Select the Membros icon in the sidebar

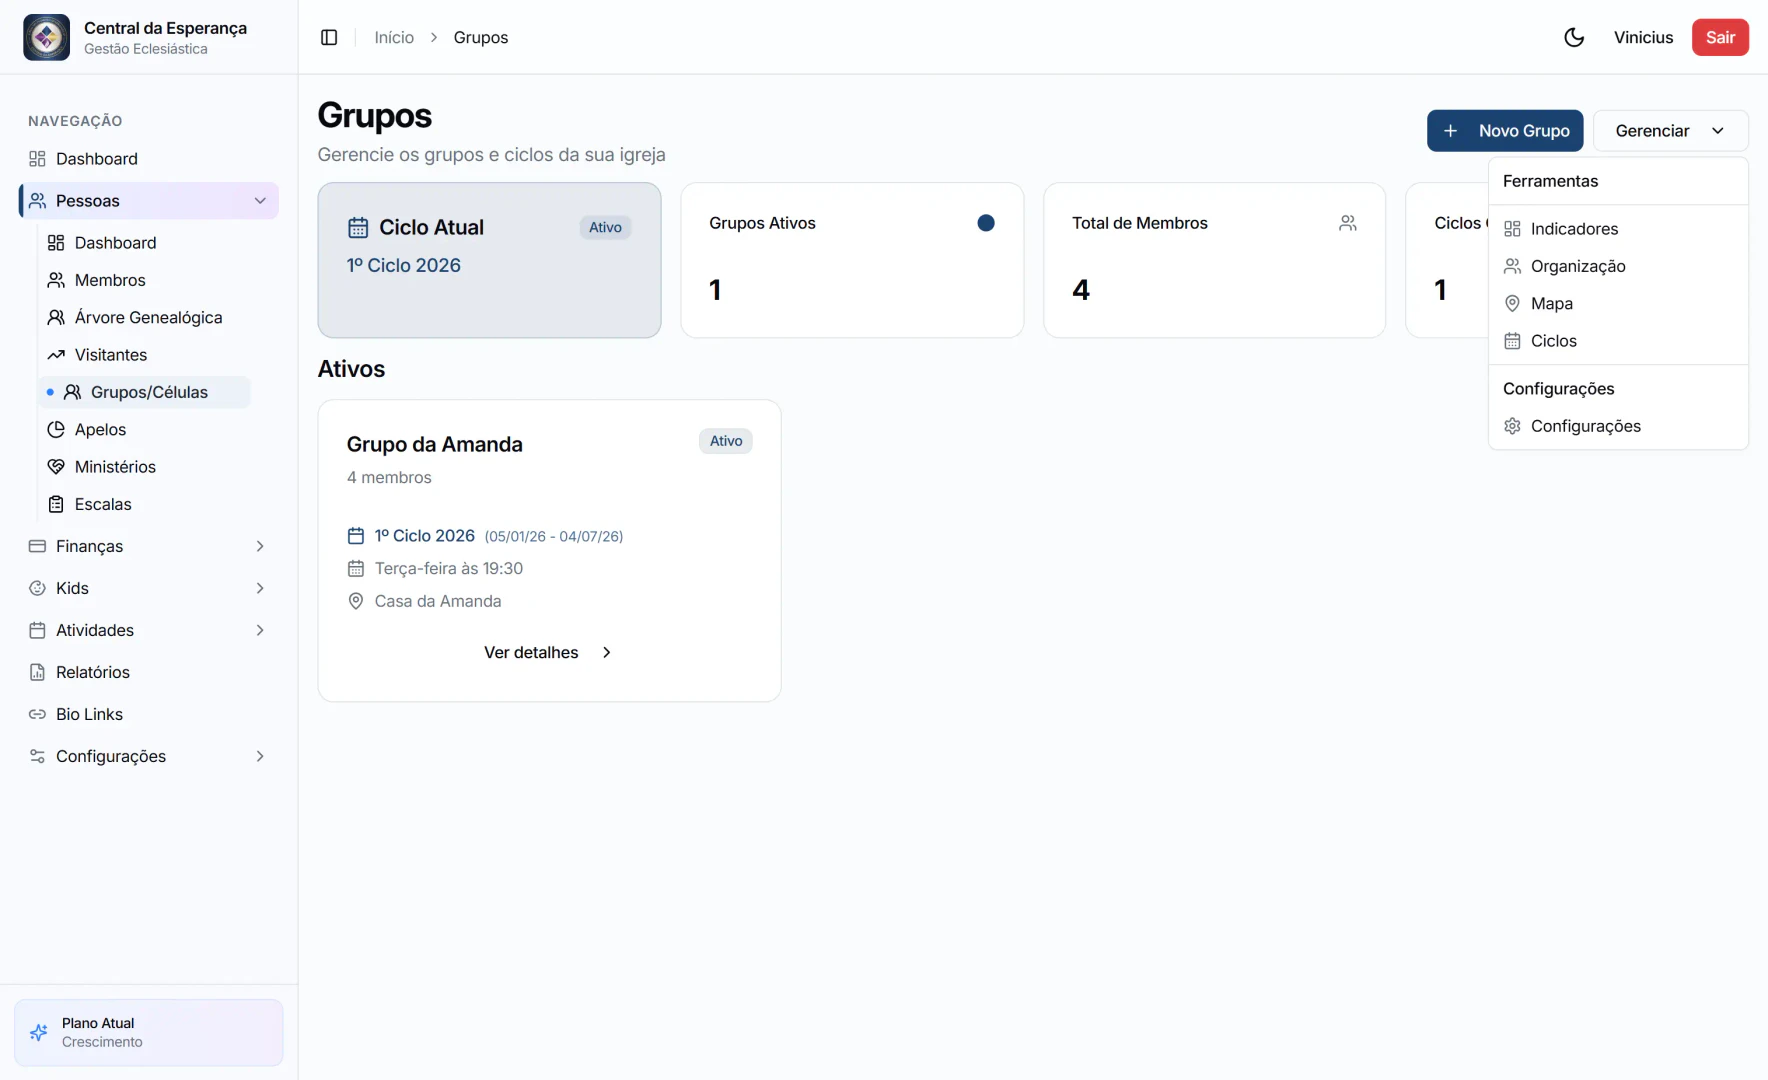point(58,280)
